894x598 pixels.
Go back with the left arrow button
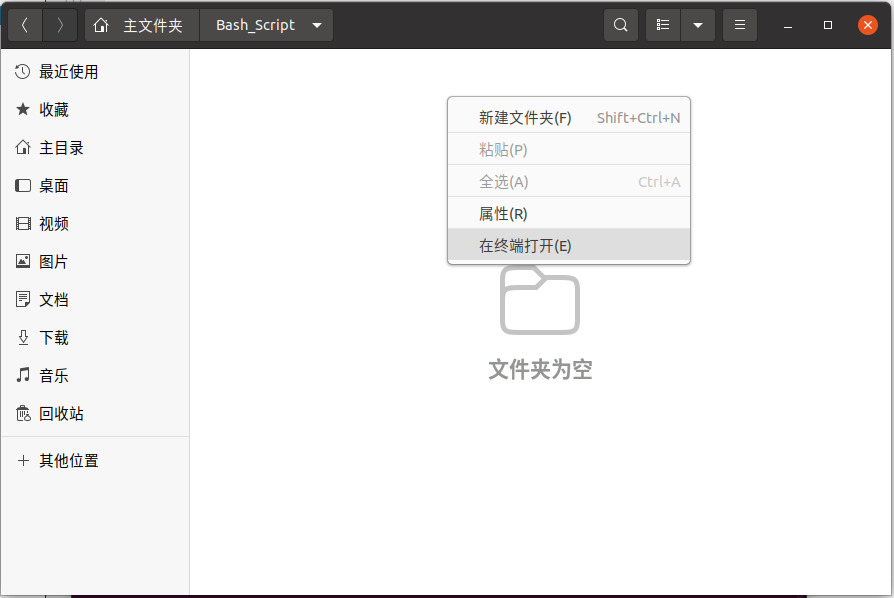[x=24, y=25]
